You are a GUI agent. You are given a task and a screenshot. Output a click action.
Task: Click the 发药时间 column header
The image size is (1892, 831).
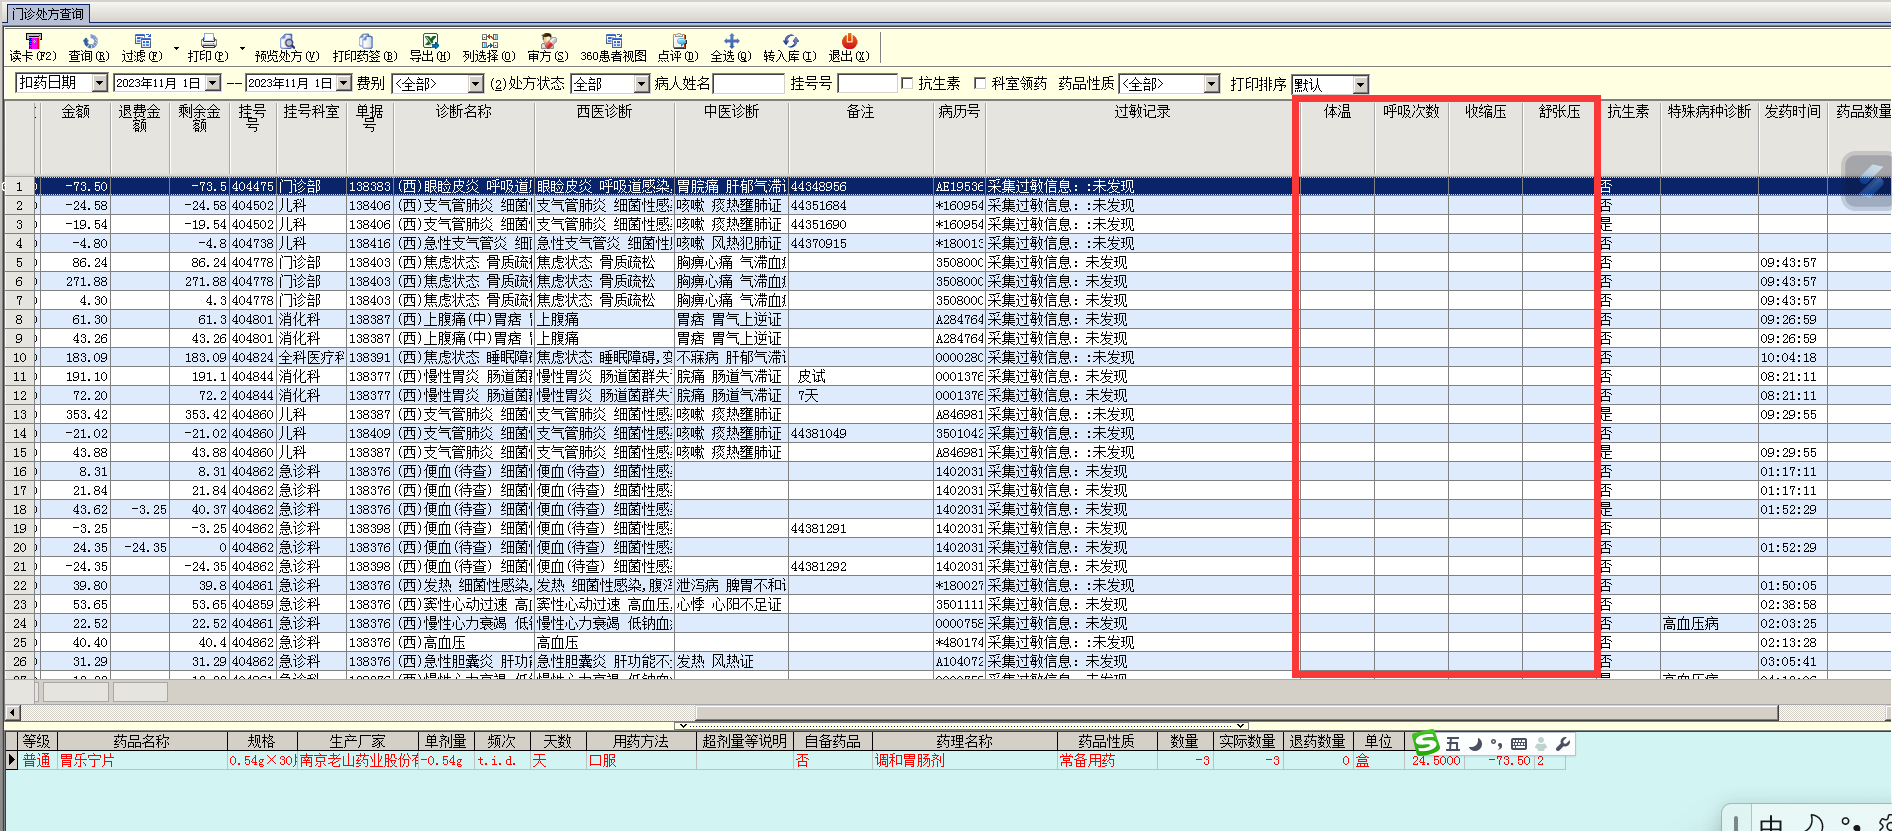[x=1793, y=137]
